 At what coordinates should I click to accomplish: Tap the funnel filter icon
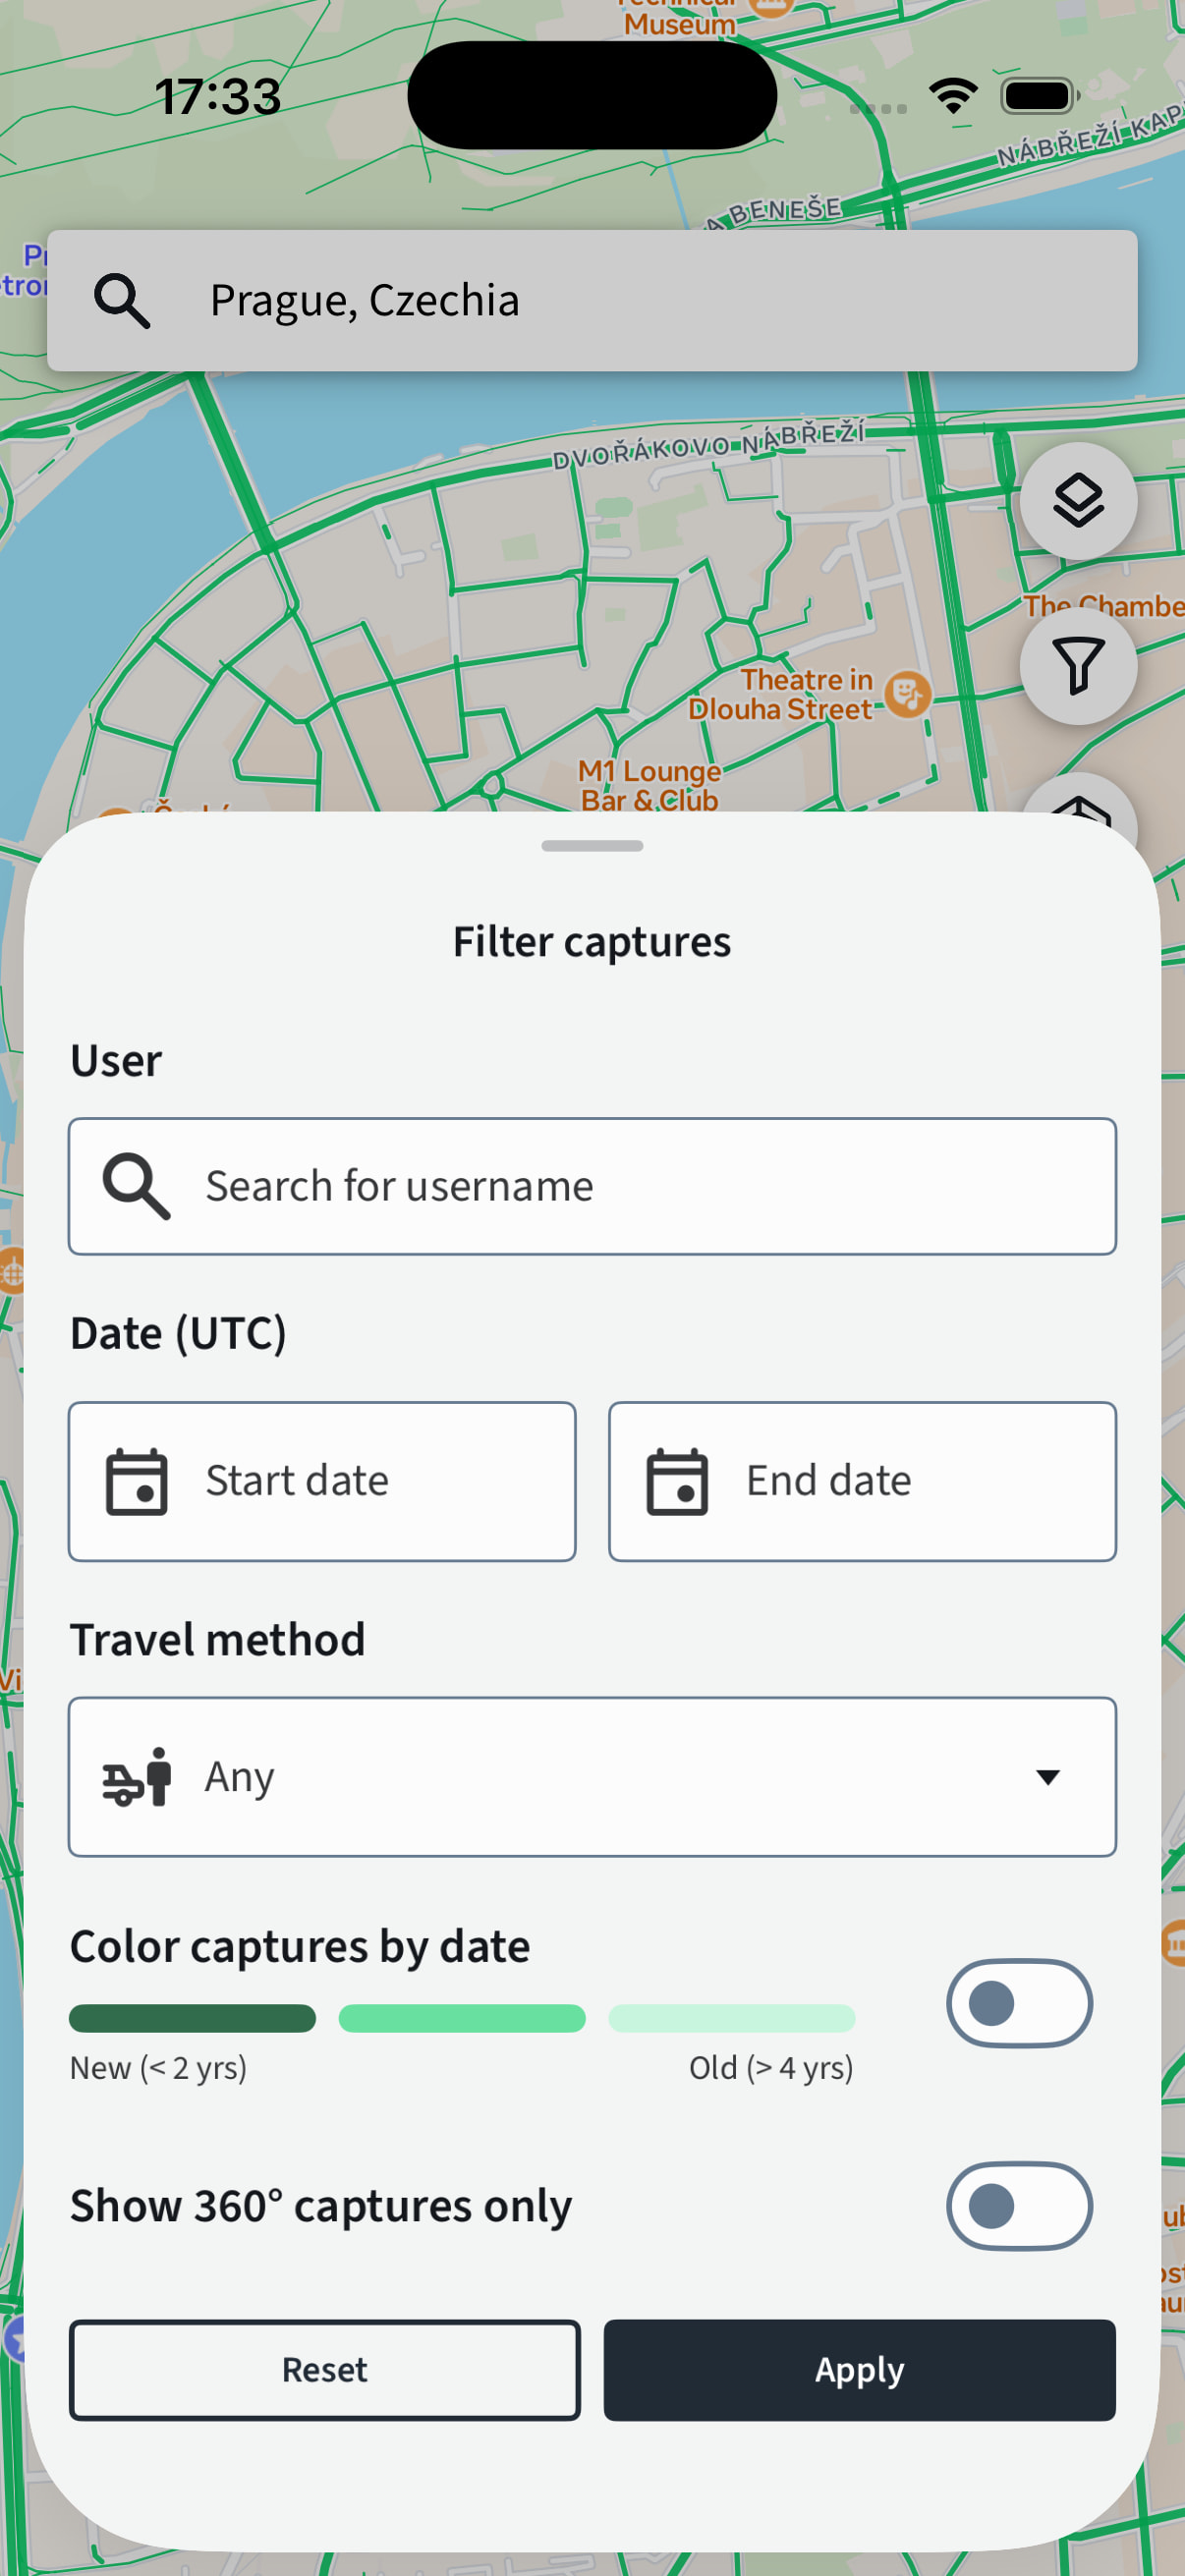pyautogui.click(x=1078, y=666)
